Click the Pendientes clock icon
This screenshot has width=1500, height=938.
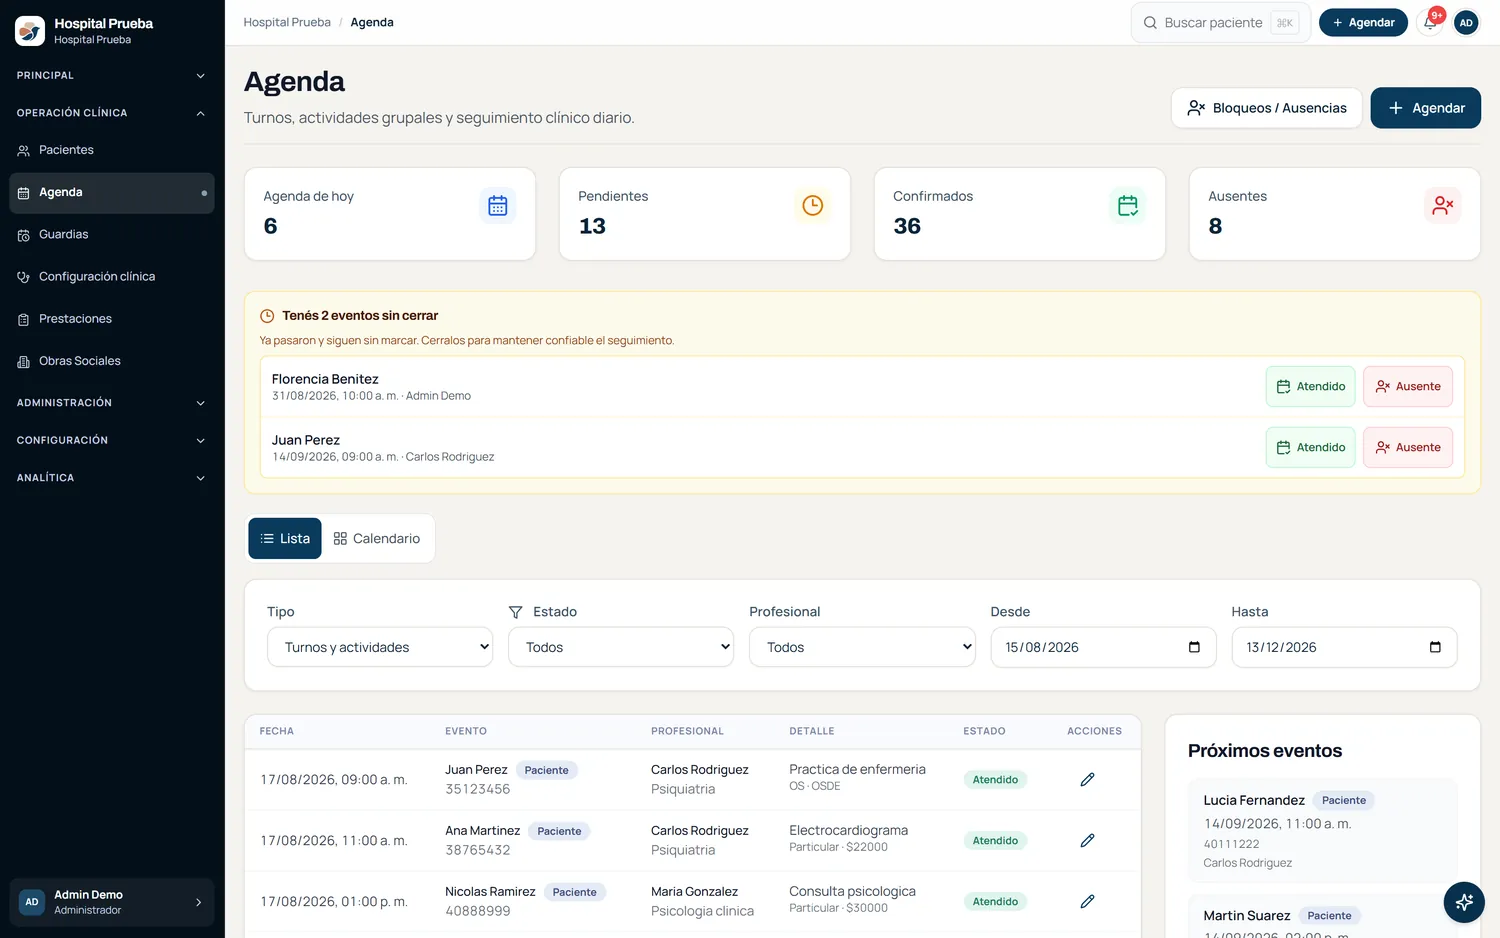[812, 205]
